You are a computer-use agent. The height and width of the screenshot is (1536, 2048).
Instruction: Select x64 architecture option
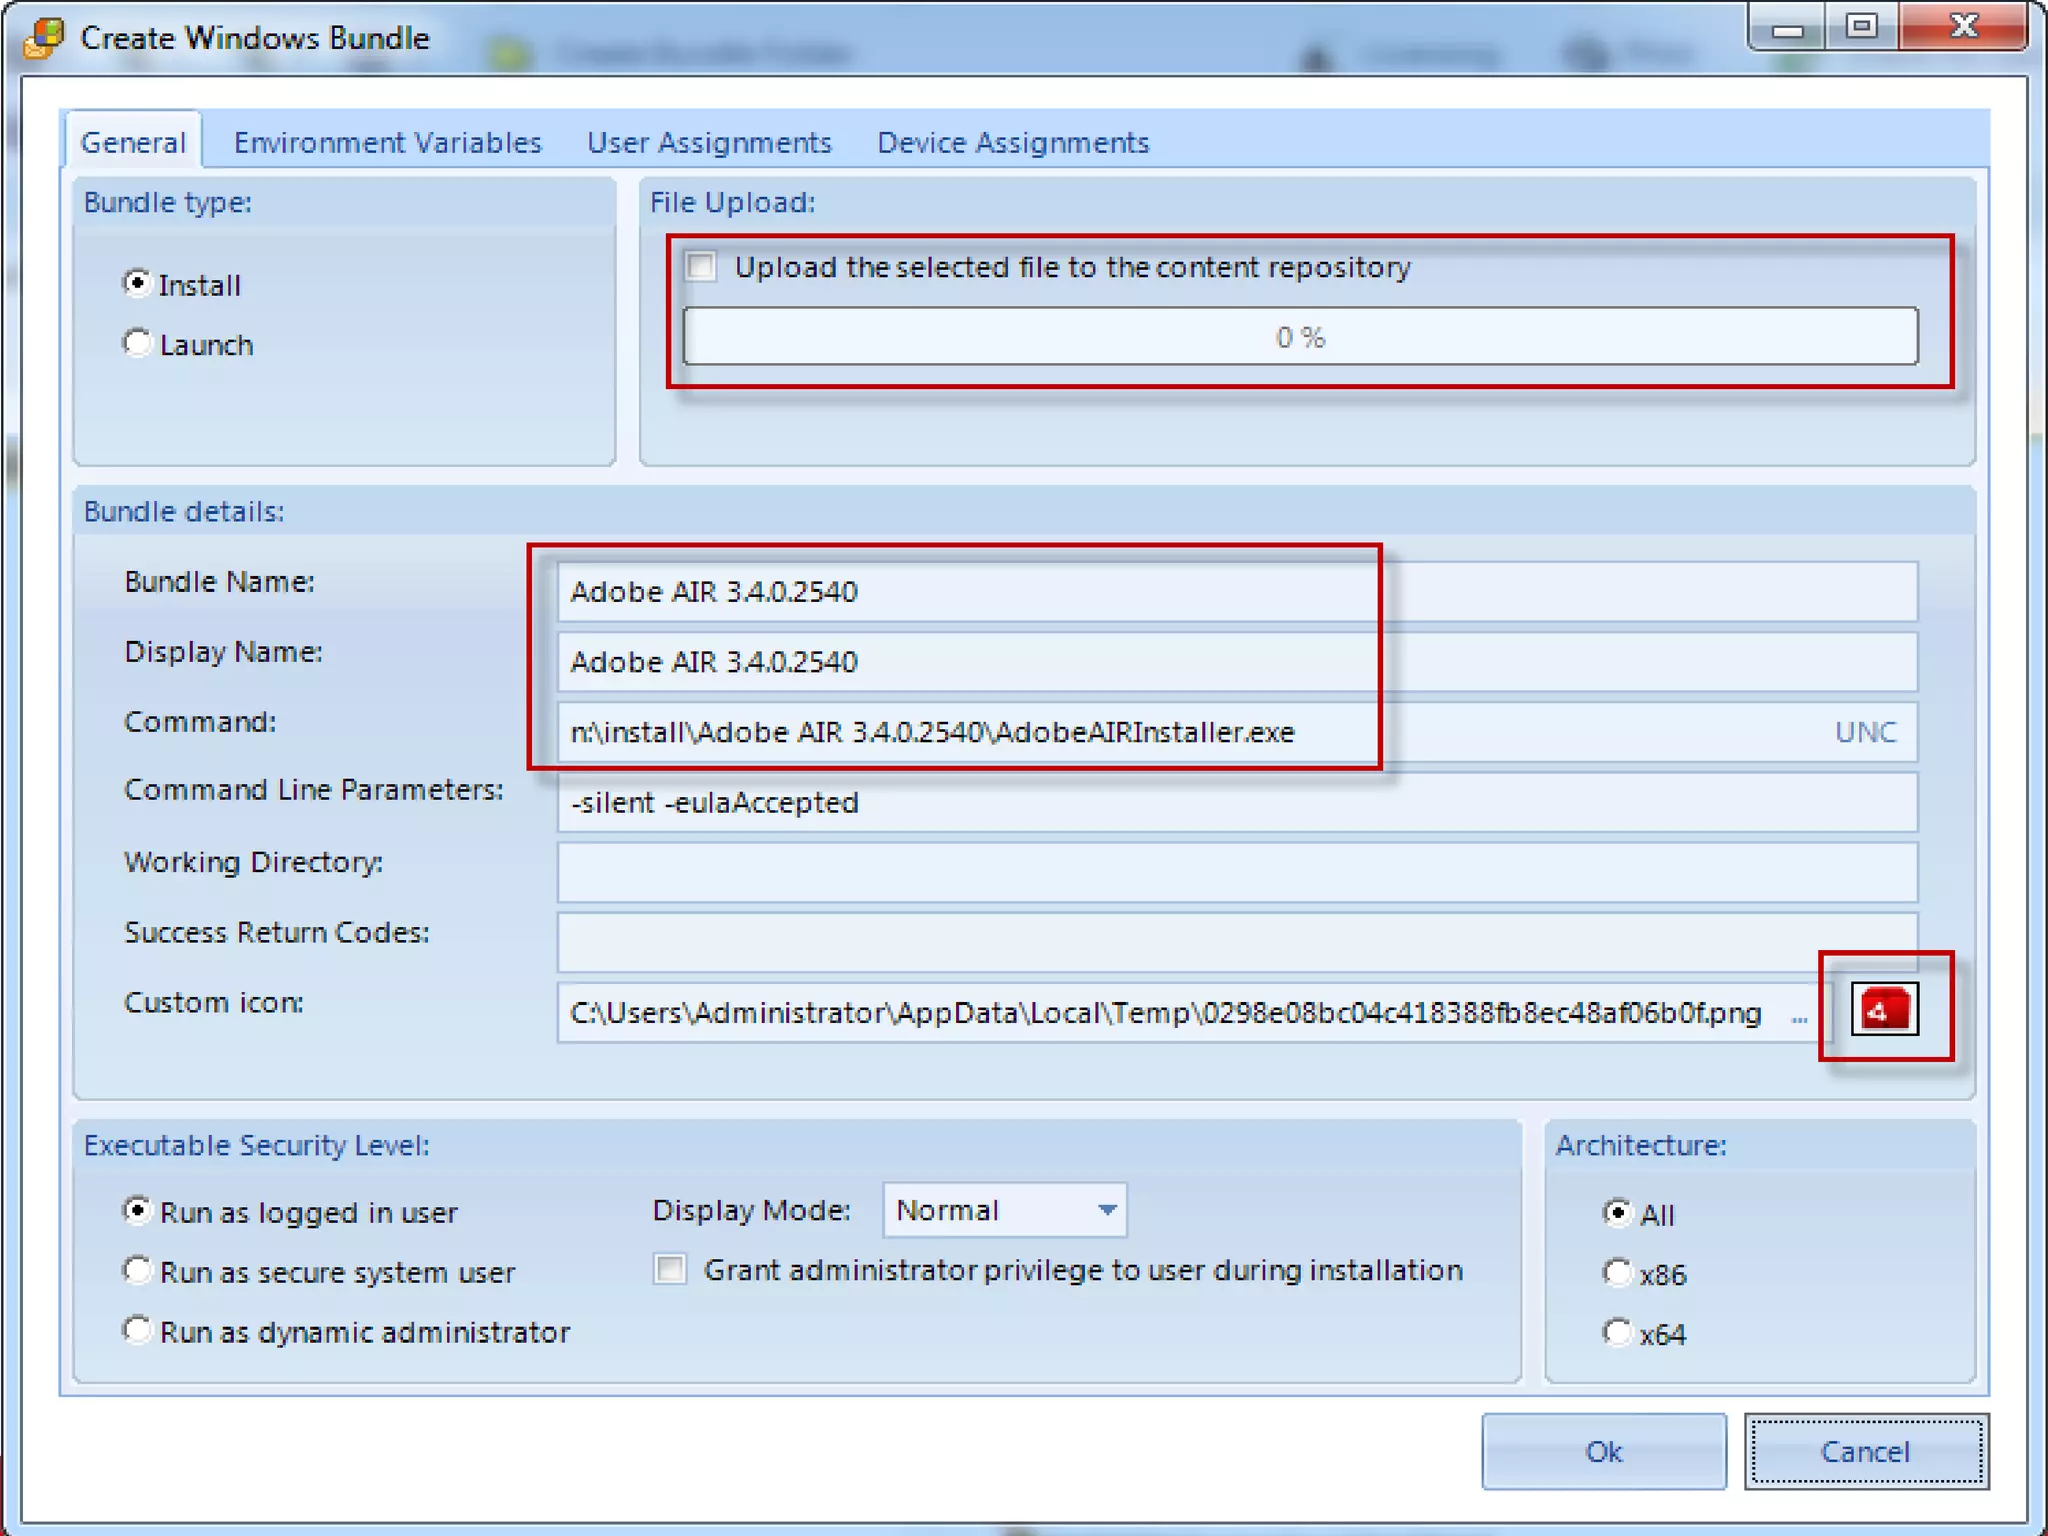pos(1617,1333)
